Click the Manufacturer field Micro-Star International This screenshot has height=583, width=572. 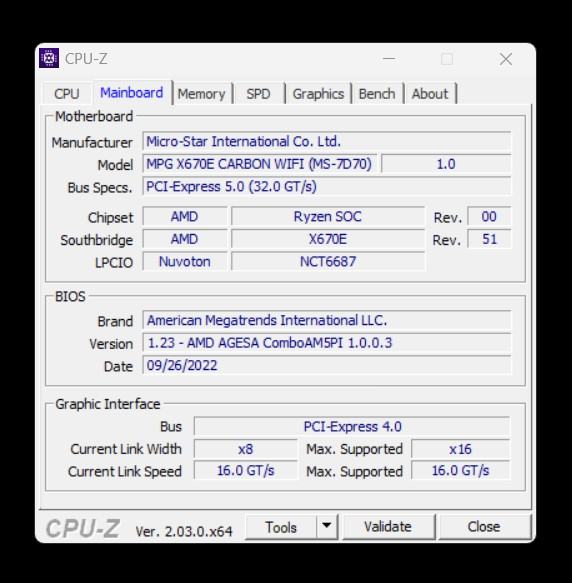[327, 141]
